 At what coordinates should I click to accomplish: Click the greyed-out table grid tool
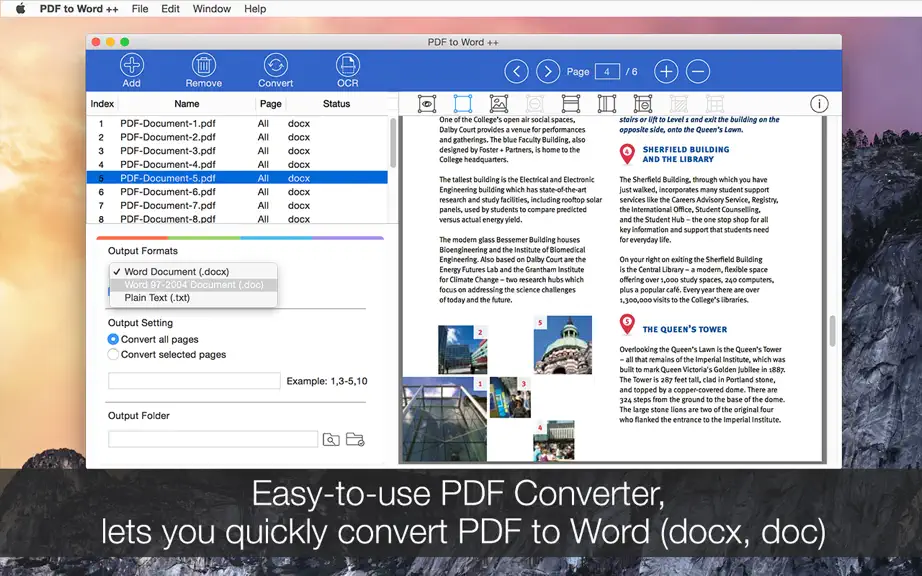(714, 103)
